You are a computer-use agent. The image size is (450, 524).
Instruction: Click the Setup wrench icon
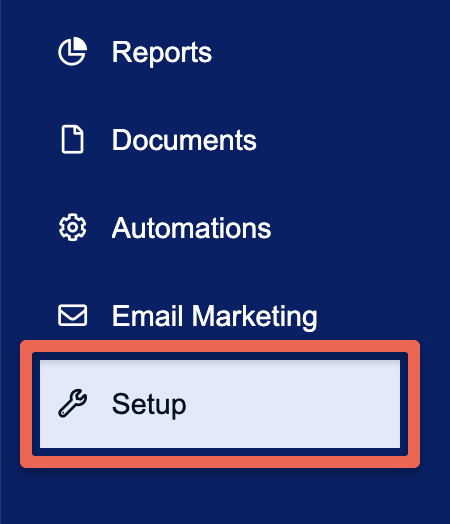(x=72, y=403)
